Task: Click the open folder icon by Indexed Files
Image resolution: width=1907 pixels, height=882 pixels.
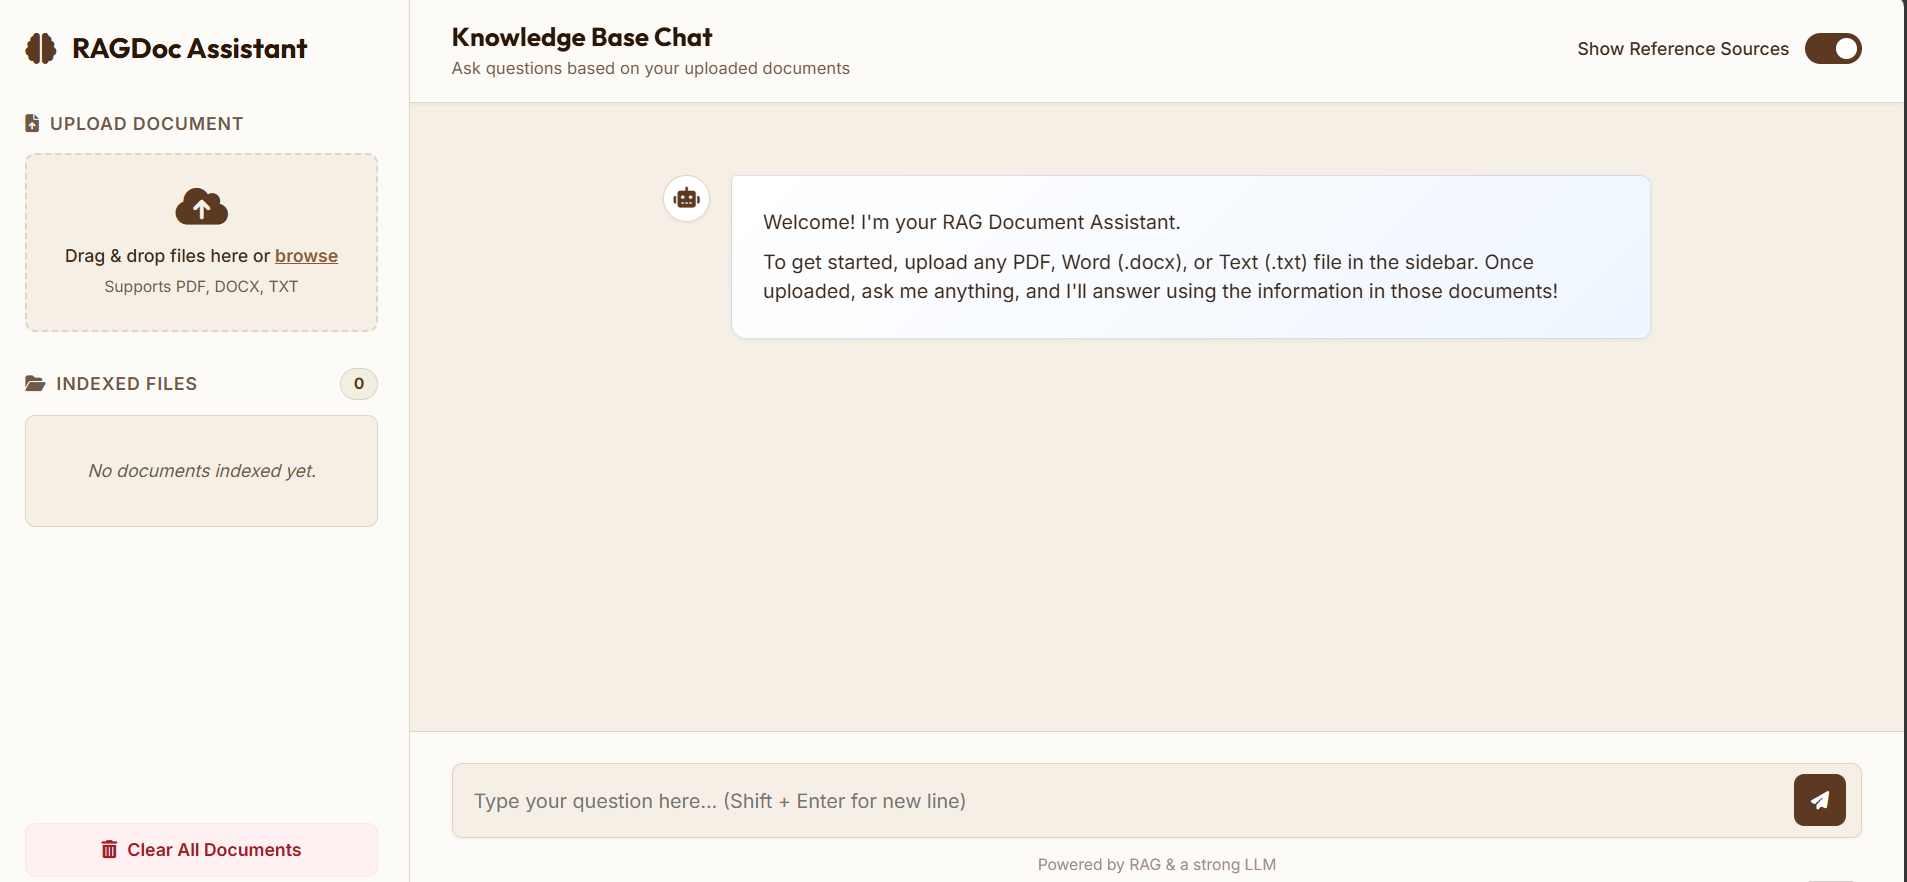Action: (35, 383)
